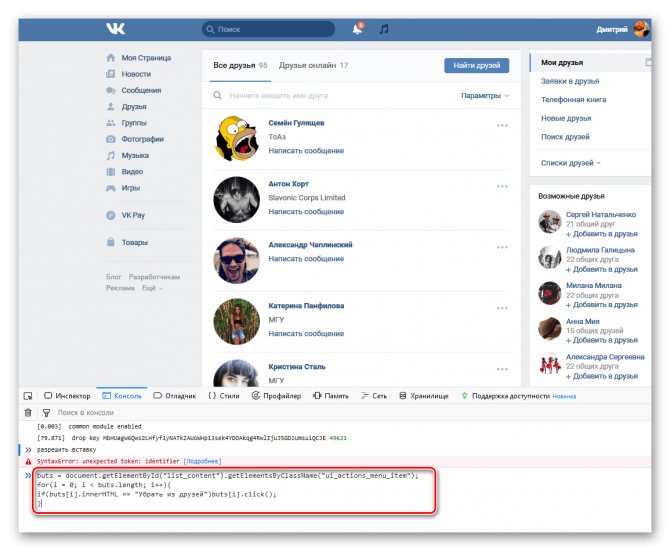
Task: Open Заявки в друзья section
Action: point(570,81)
